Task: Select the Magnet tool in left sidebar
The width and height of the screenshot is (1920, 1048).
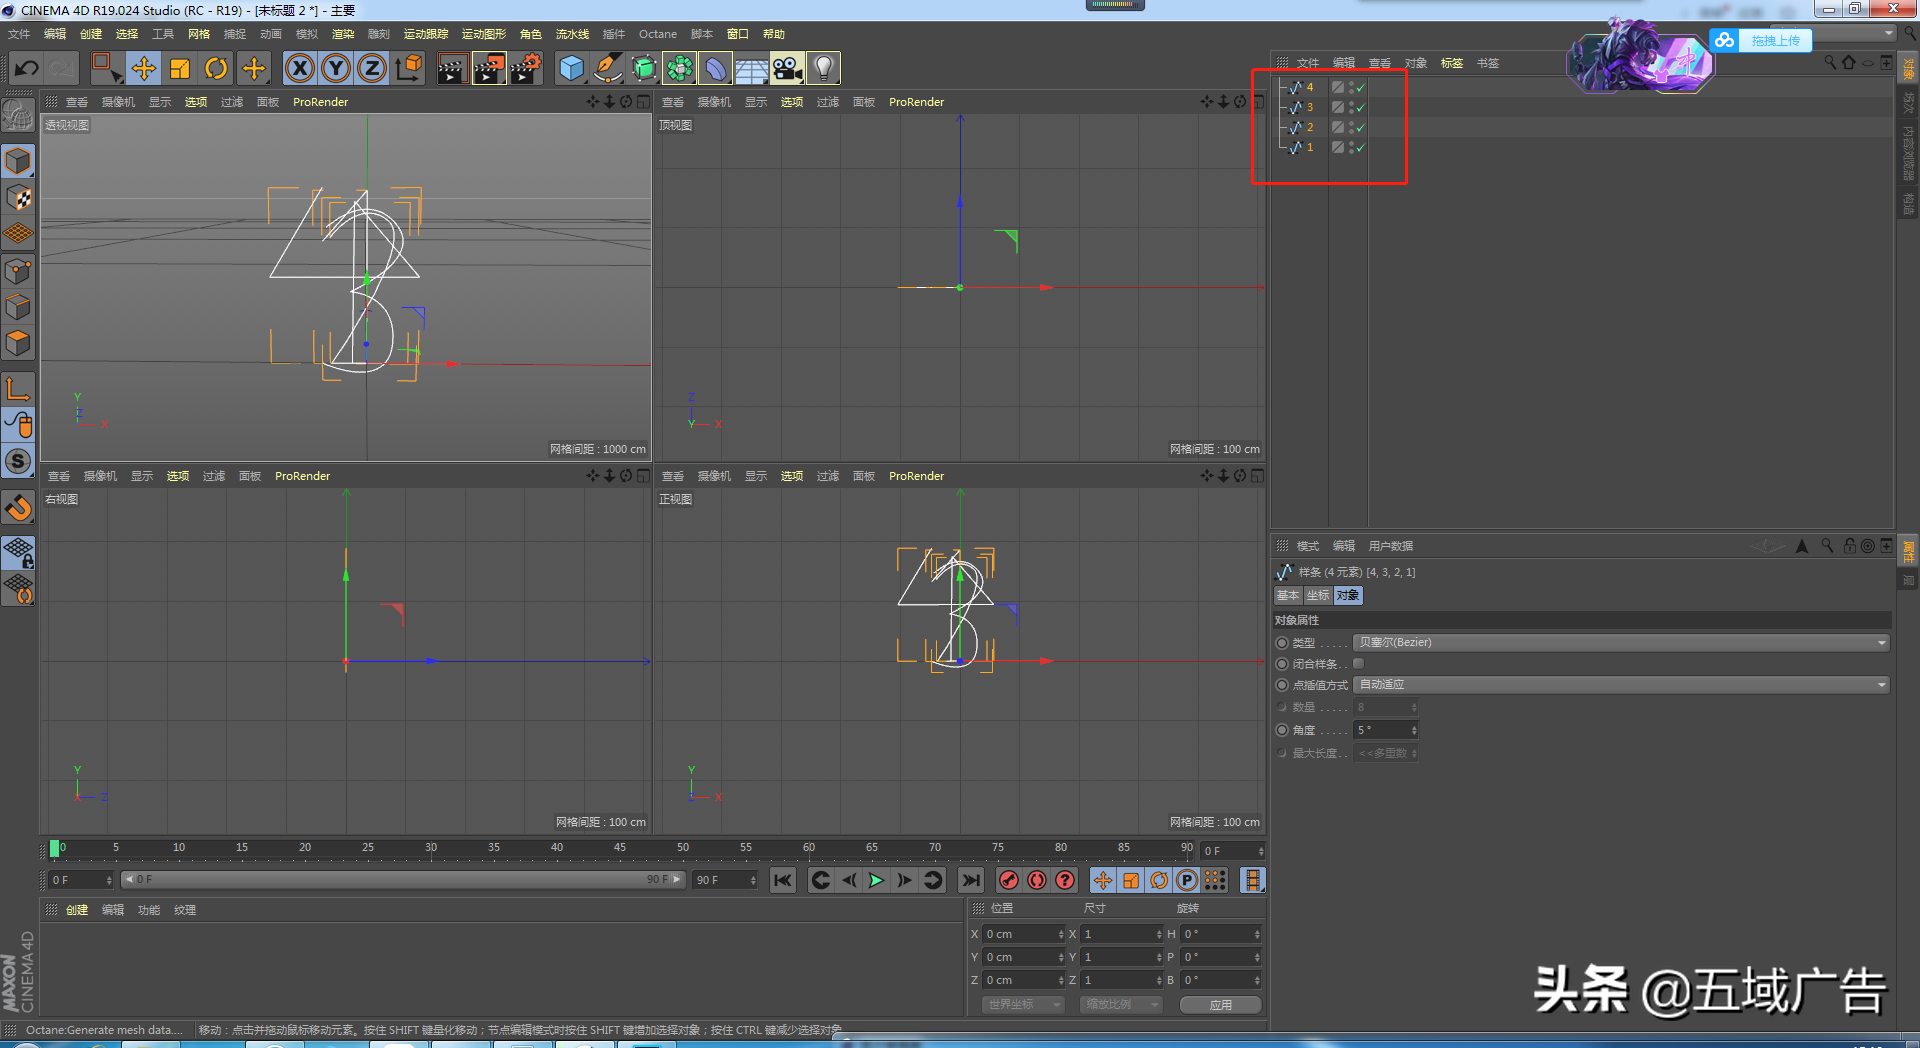Action: tap(19, 508)
